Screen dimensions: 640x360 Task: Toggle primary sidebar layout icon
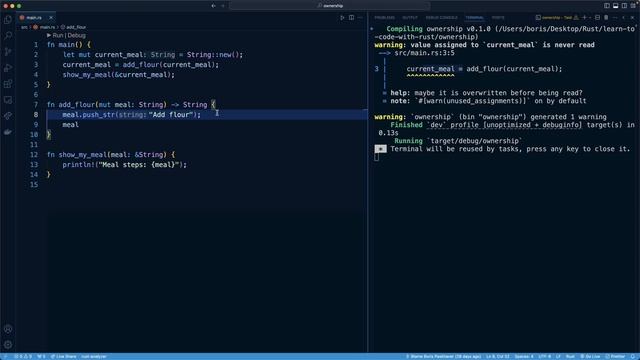(x=607, y=6)
